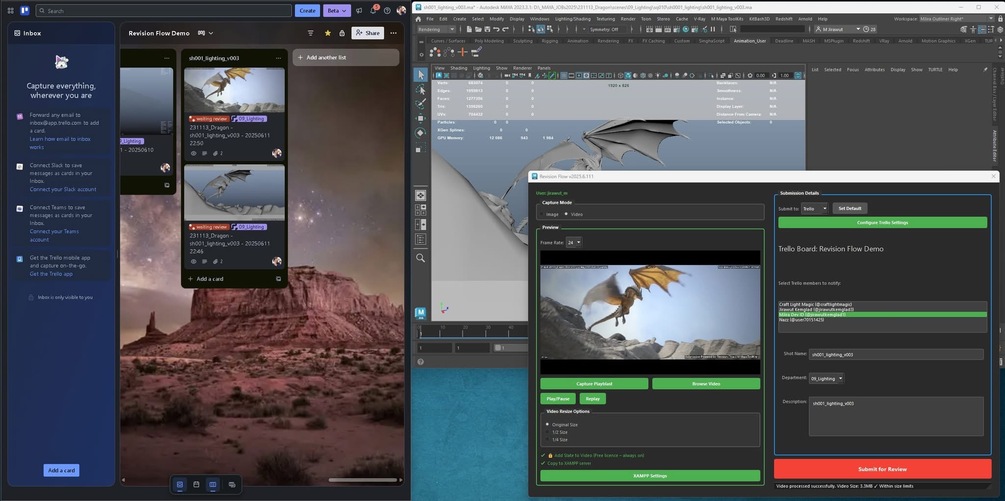Click the Maya home icon in menu bar
Screen dimensions: 1005x501
point(419,19)
